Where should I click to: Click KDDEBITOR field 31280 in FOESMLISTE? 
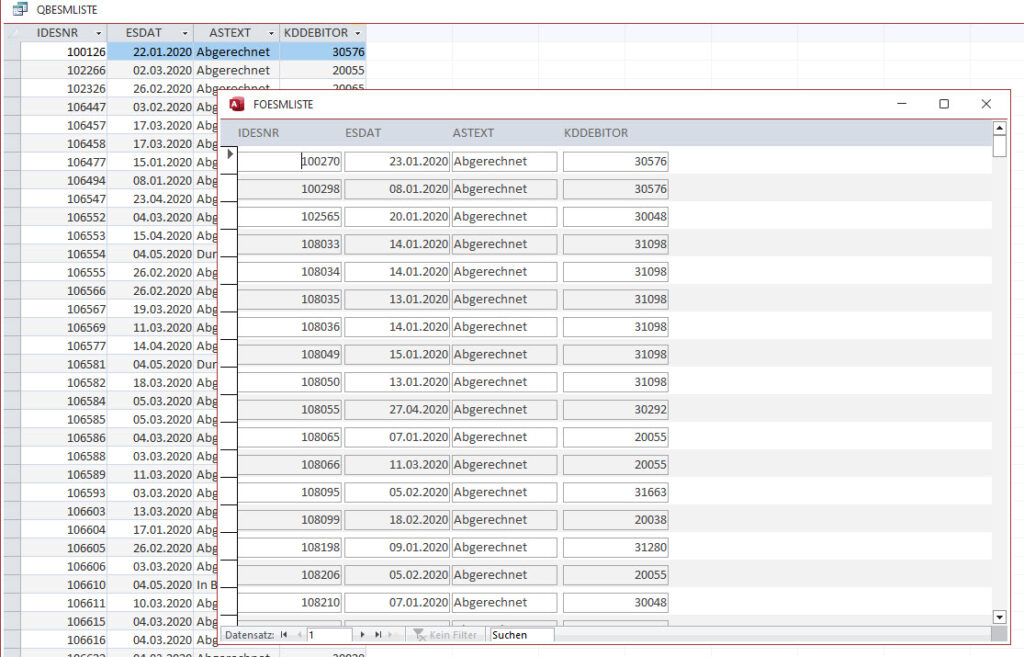(x=615, y=547)
